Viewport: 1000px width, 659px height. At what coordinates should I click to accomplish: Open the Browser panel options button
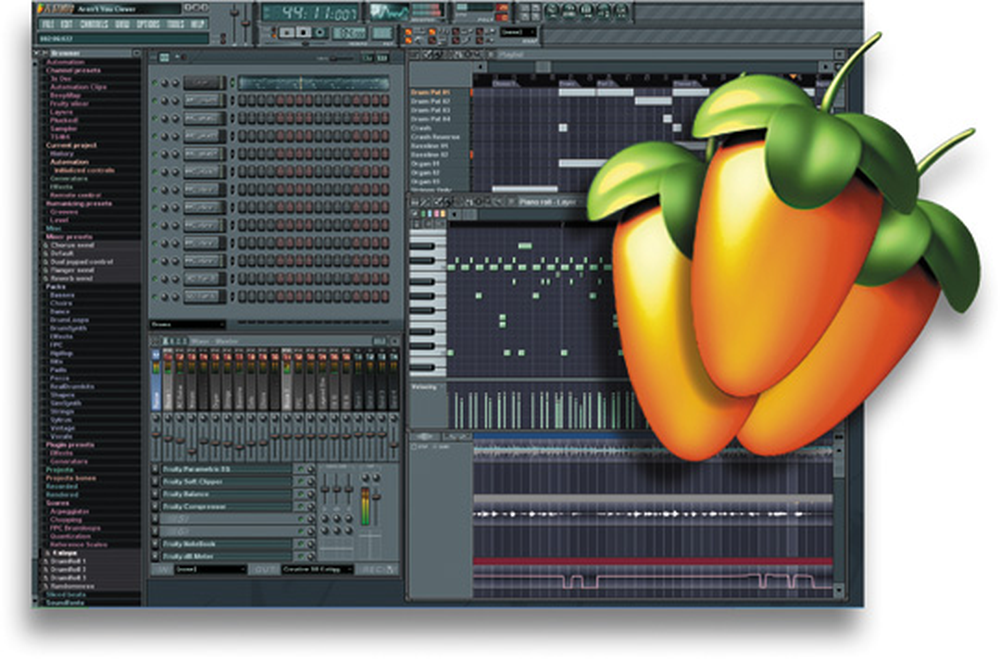tap(136, 53)
